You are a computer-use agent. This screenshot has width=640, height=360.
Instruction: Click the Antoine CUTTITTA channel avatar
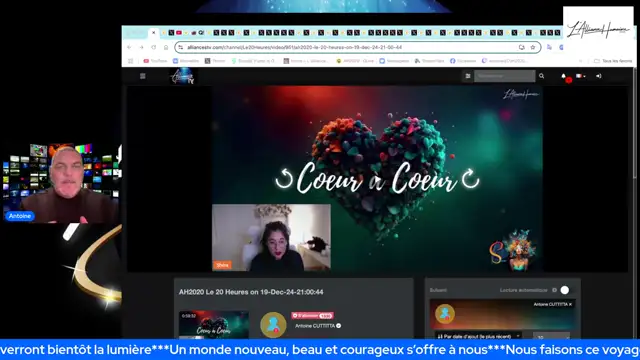(273, 324)
